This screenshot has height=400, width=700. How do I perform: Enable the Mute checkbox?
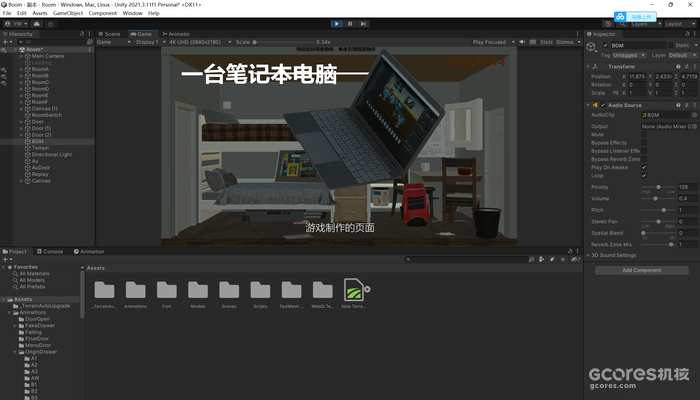(644, 134)
